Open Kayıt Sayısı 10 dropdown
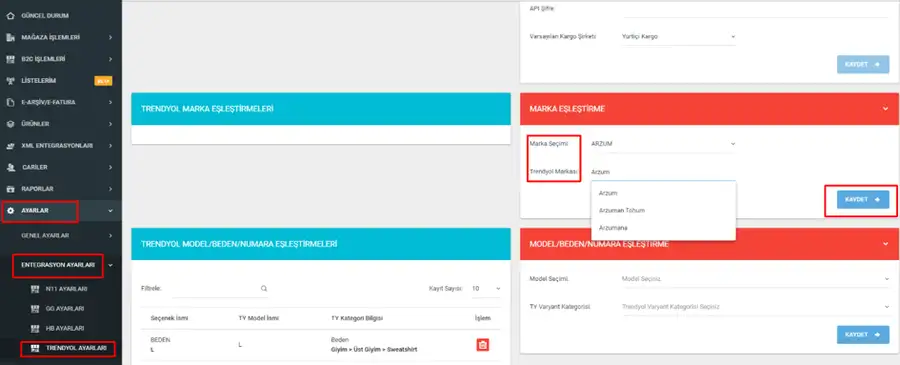Screen dimensions: 900x365 pos(486,289)
